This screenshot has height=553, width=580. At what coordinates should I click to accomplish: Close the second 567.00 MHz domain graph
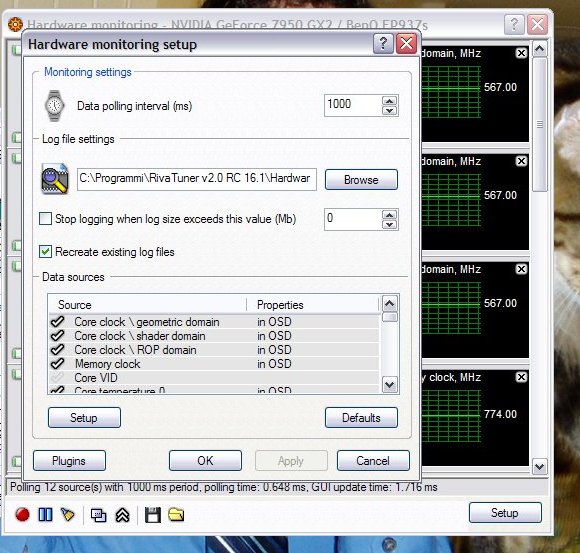521,161
